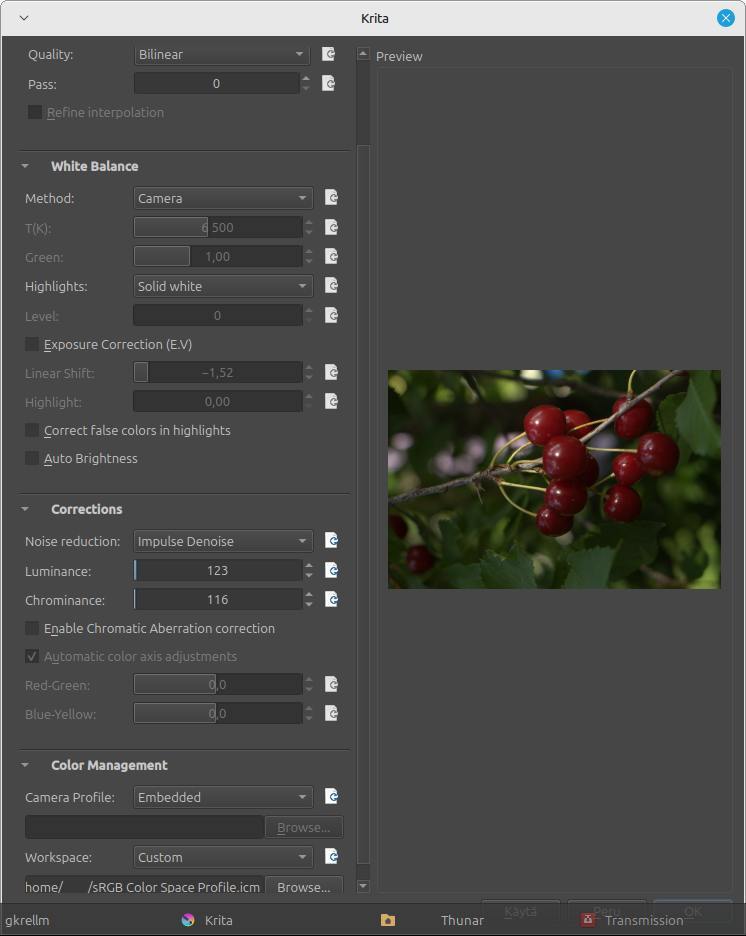The width and height of the screenshot is (746, 936).
Task: Click the Krita icon in the taskbar
Action: pyautogui.click(x=188, y=920)
